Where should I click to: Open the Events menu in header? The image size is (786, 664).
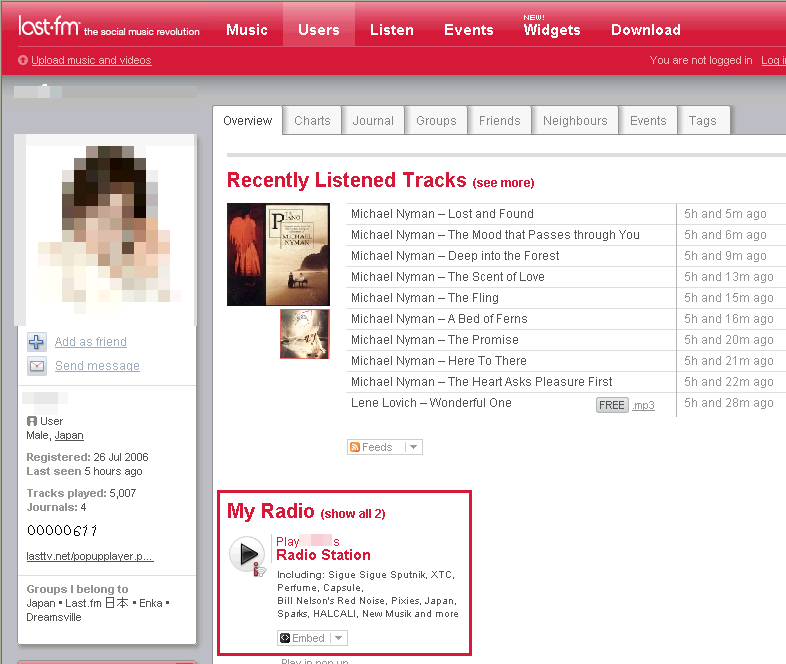point(469,30)
